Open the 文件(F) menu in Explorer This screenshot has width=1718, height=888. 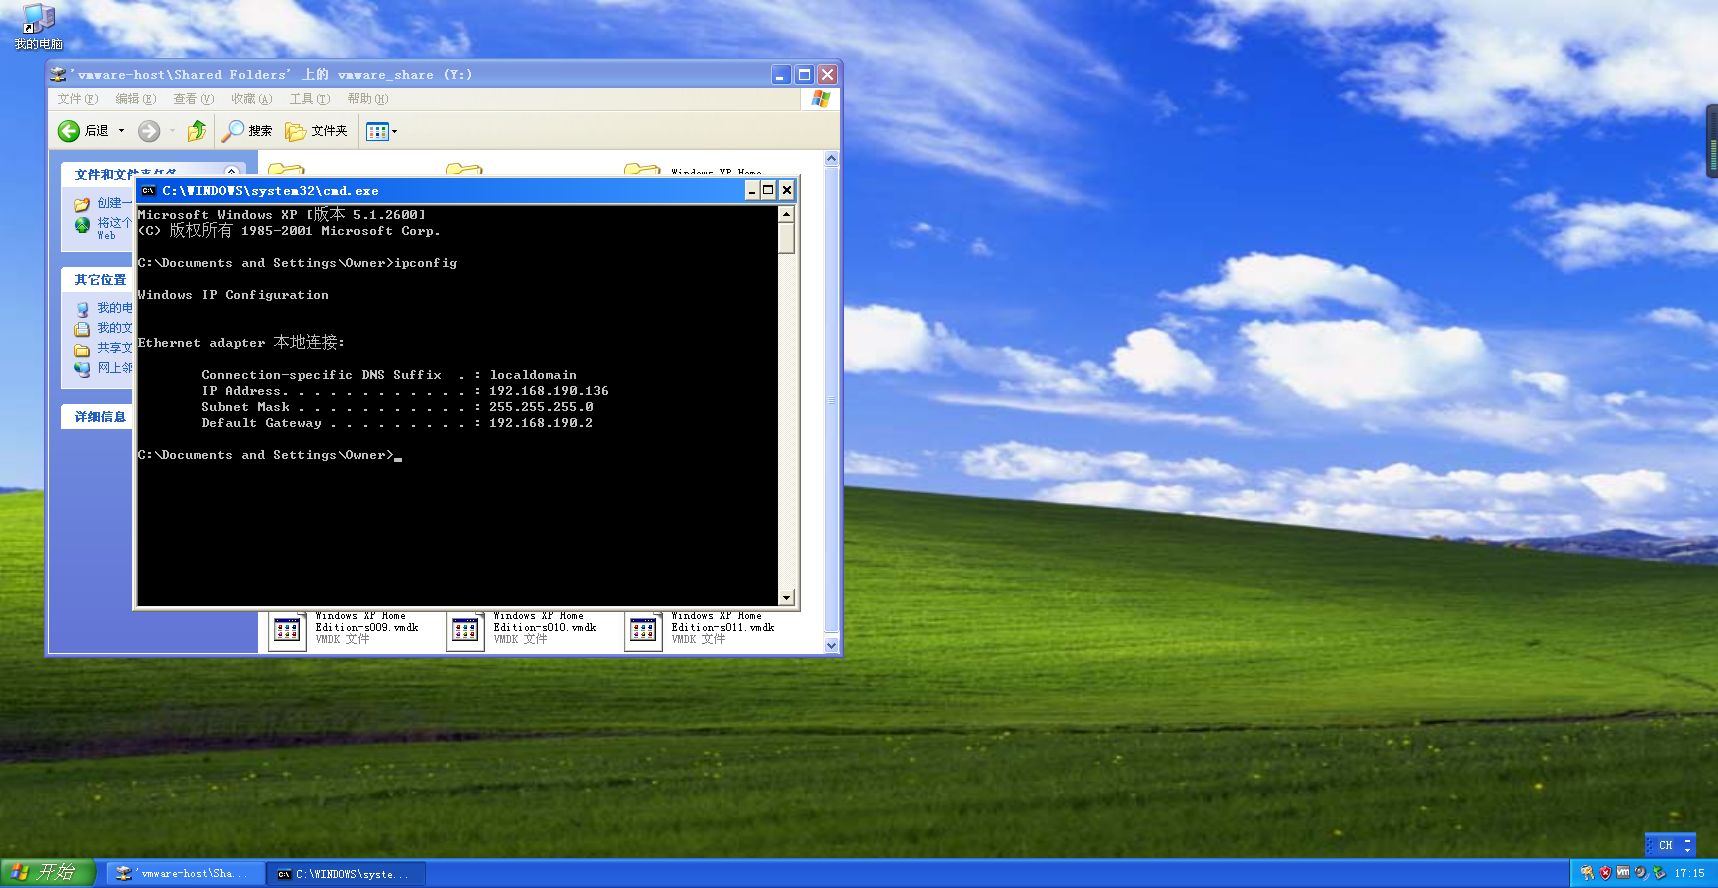point(77,99)
